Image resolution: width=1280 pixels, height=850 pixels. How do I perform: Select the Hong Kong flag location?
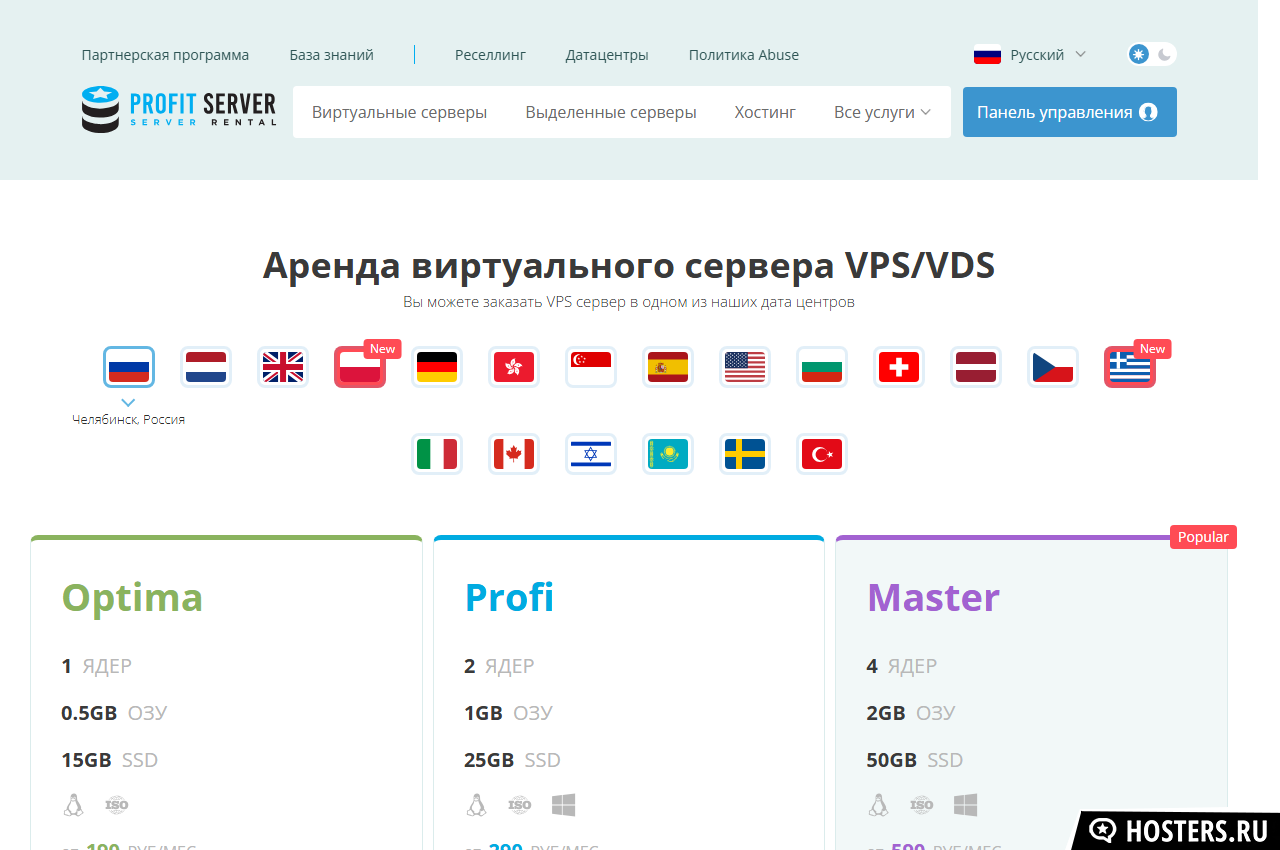514,367
